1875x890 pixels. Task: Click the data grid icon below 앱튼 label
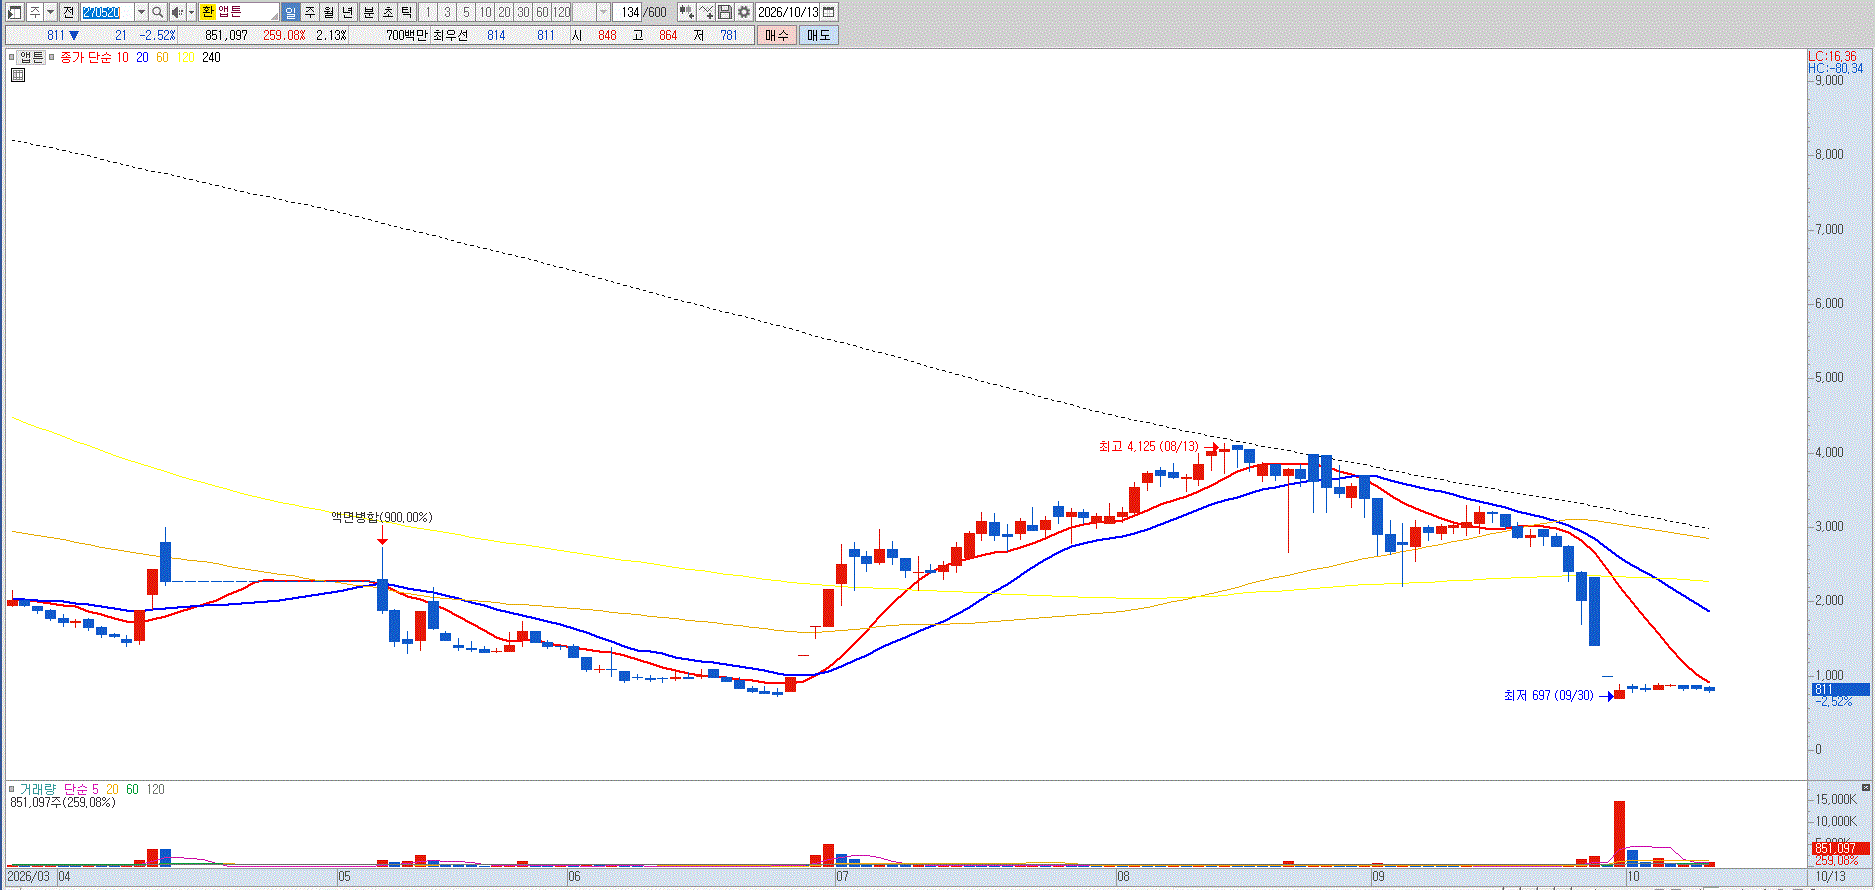pyautogui.click(x=17, y=75)
